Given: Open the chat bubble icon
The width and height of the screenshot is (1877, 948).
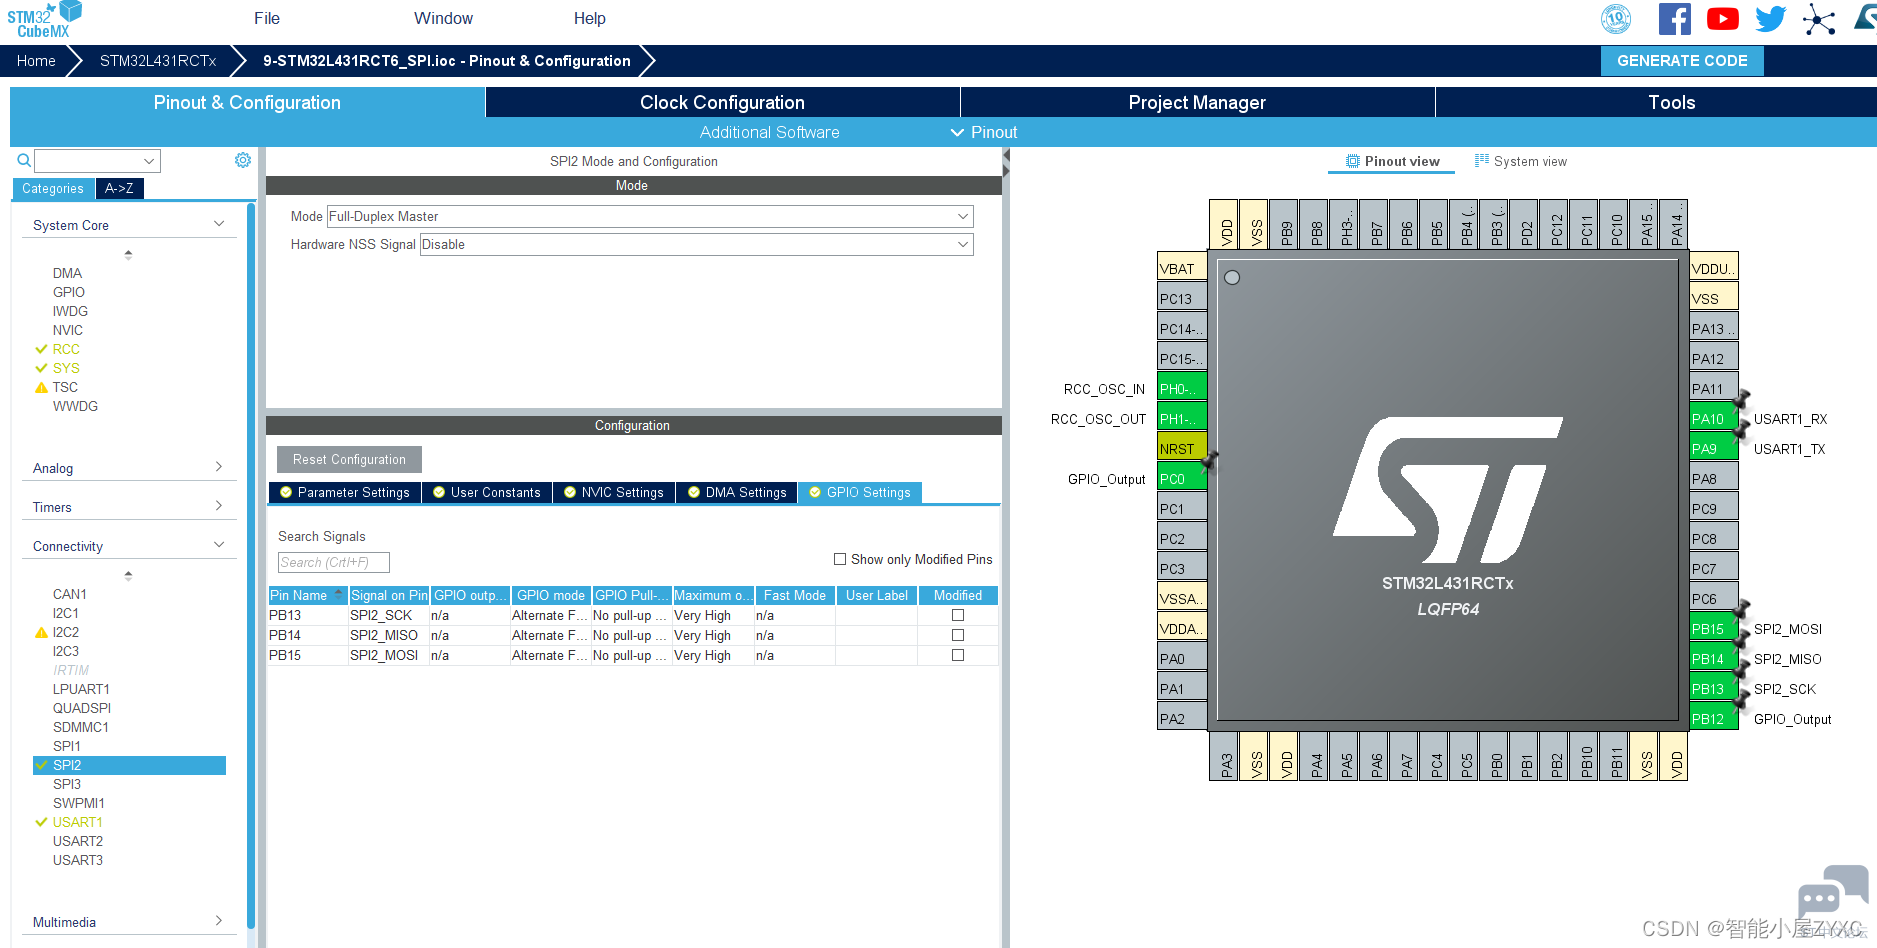Looking at the screenshot, I should coord(1832,893).
